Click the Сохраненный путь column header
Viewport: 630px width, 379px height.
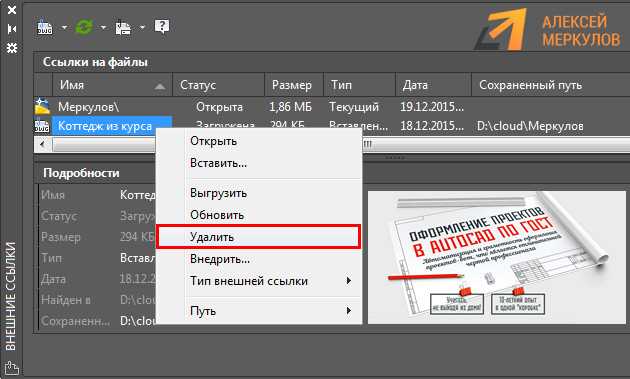click(550, 85)
